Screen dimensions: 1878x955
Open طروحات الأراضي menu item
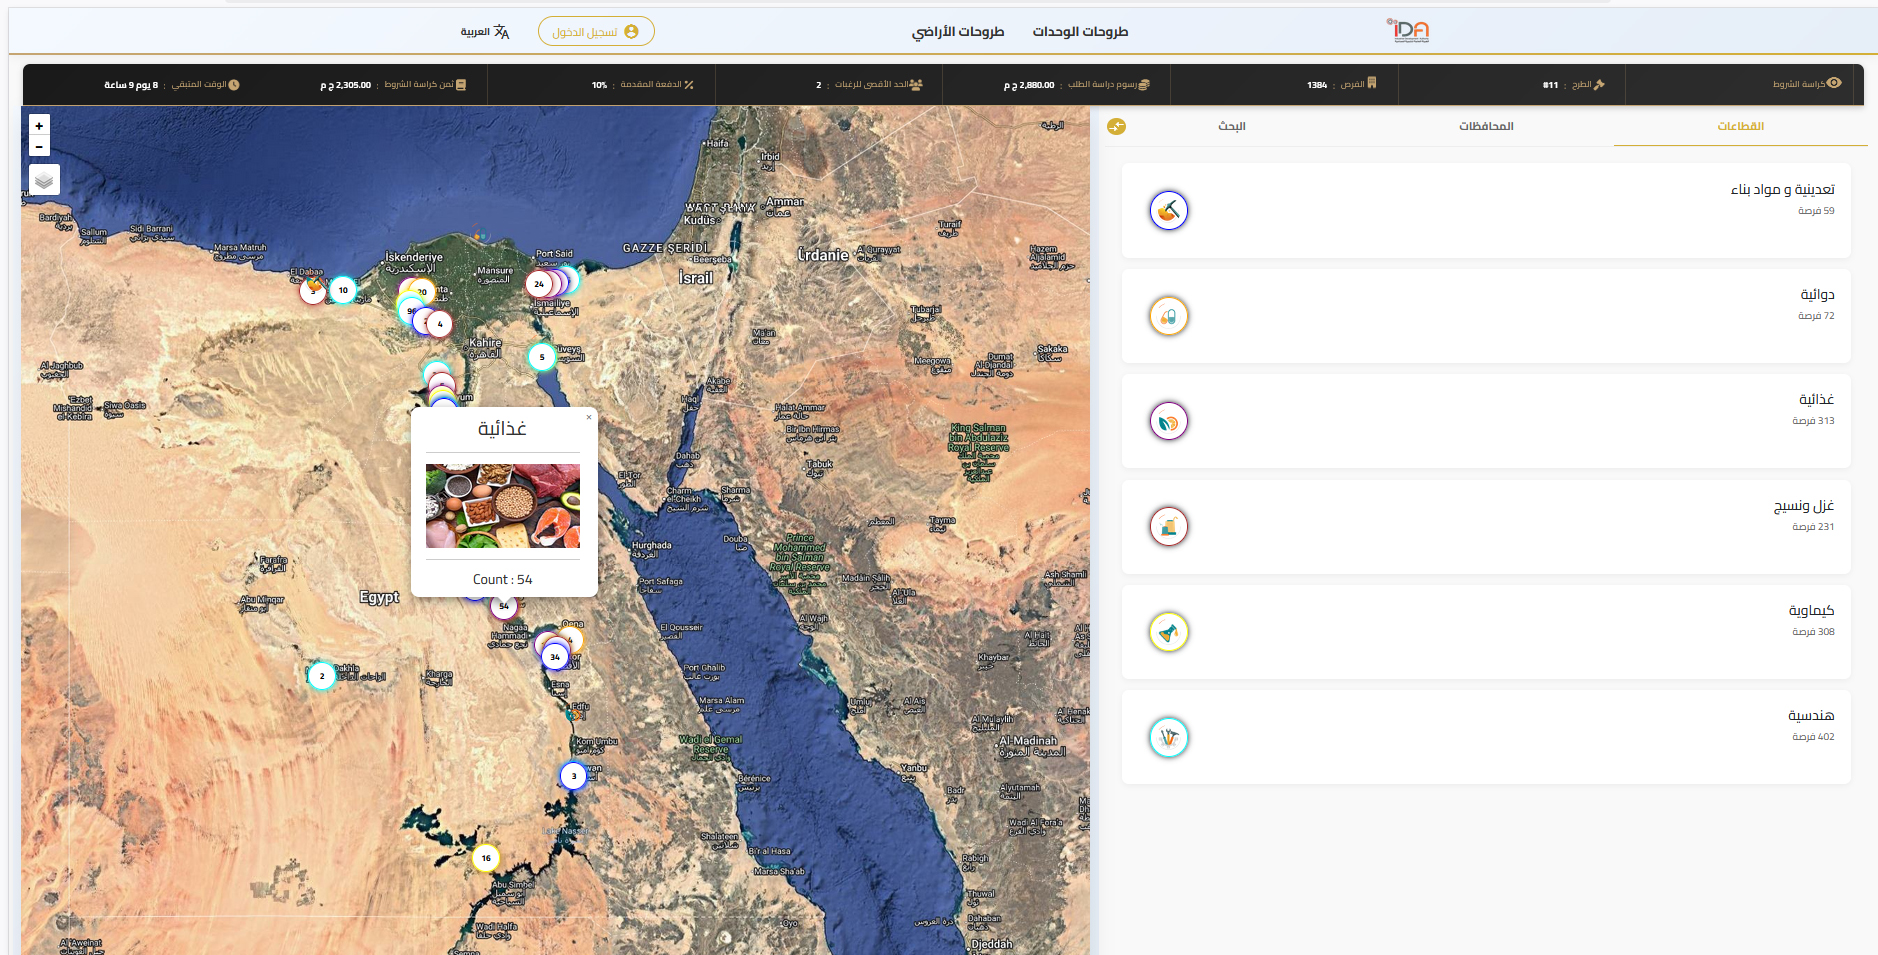click(x=958, y=32)
